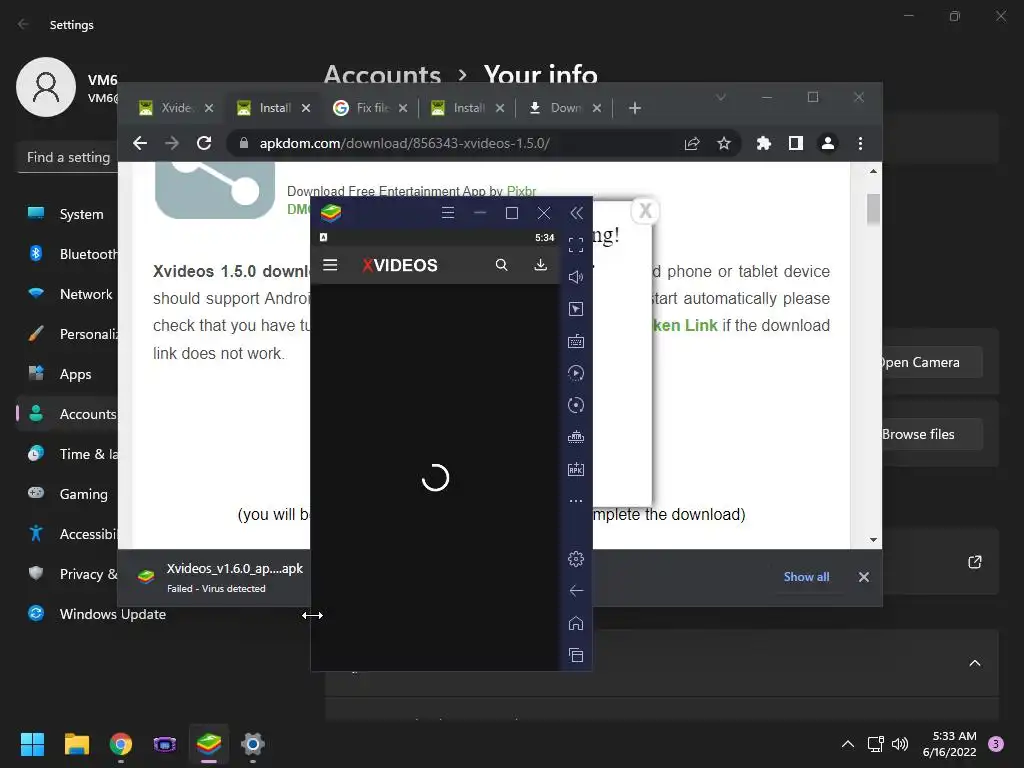The height and width of the screenshot is (768, 1024).
Task: Open BlueStacks recent apps icon
Action: click(576, 655)
